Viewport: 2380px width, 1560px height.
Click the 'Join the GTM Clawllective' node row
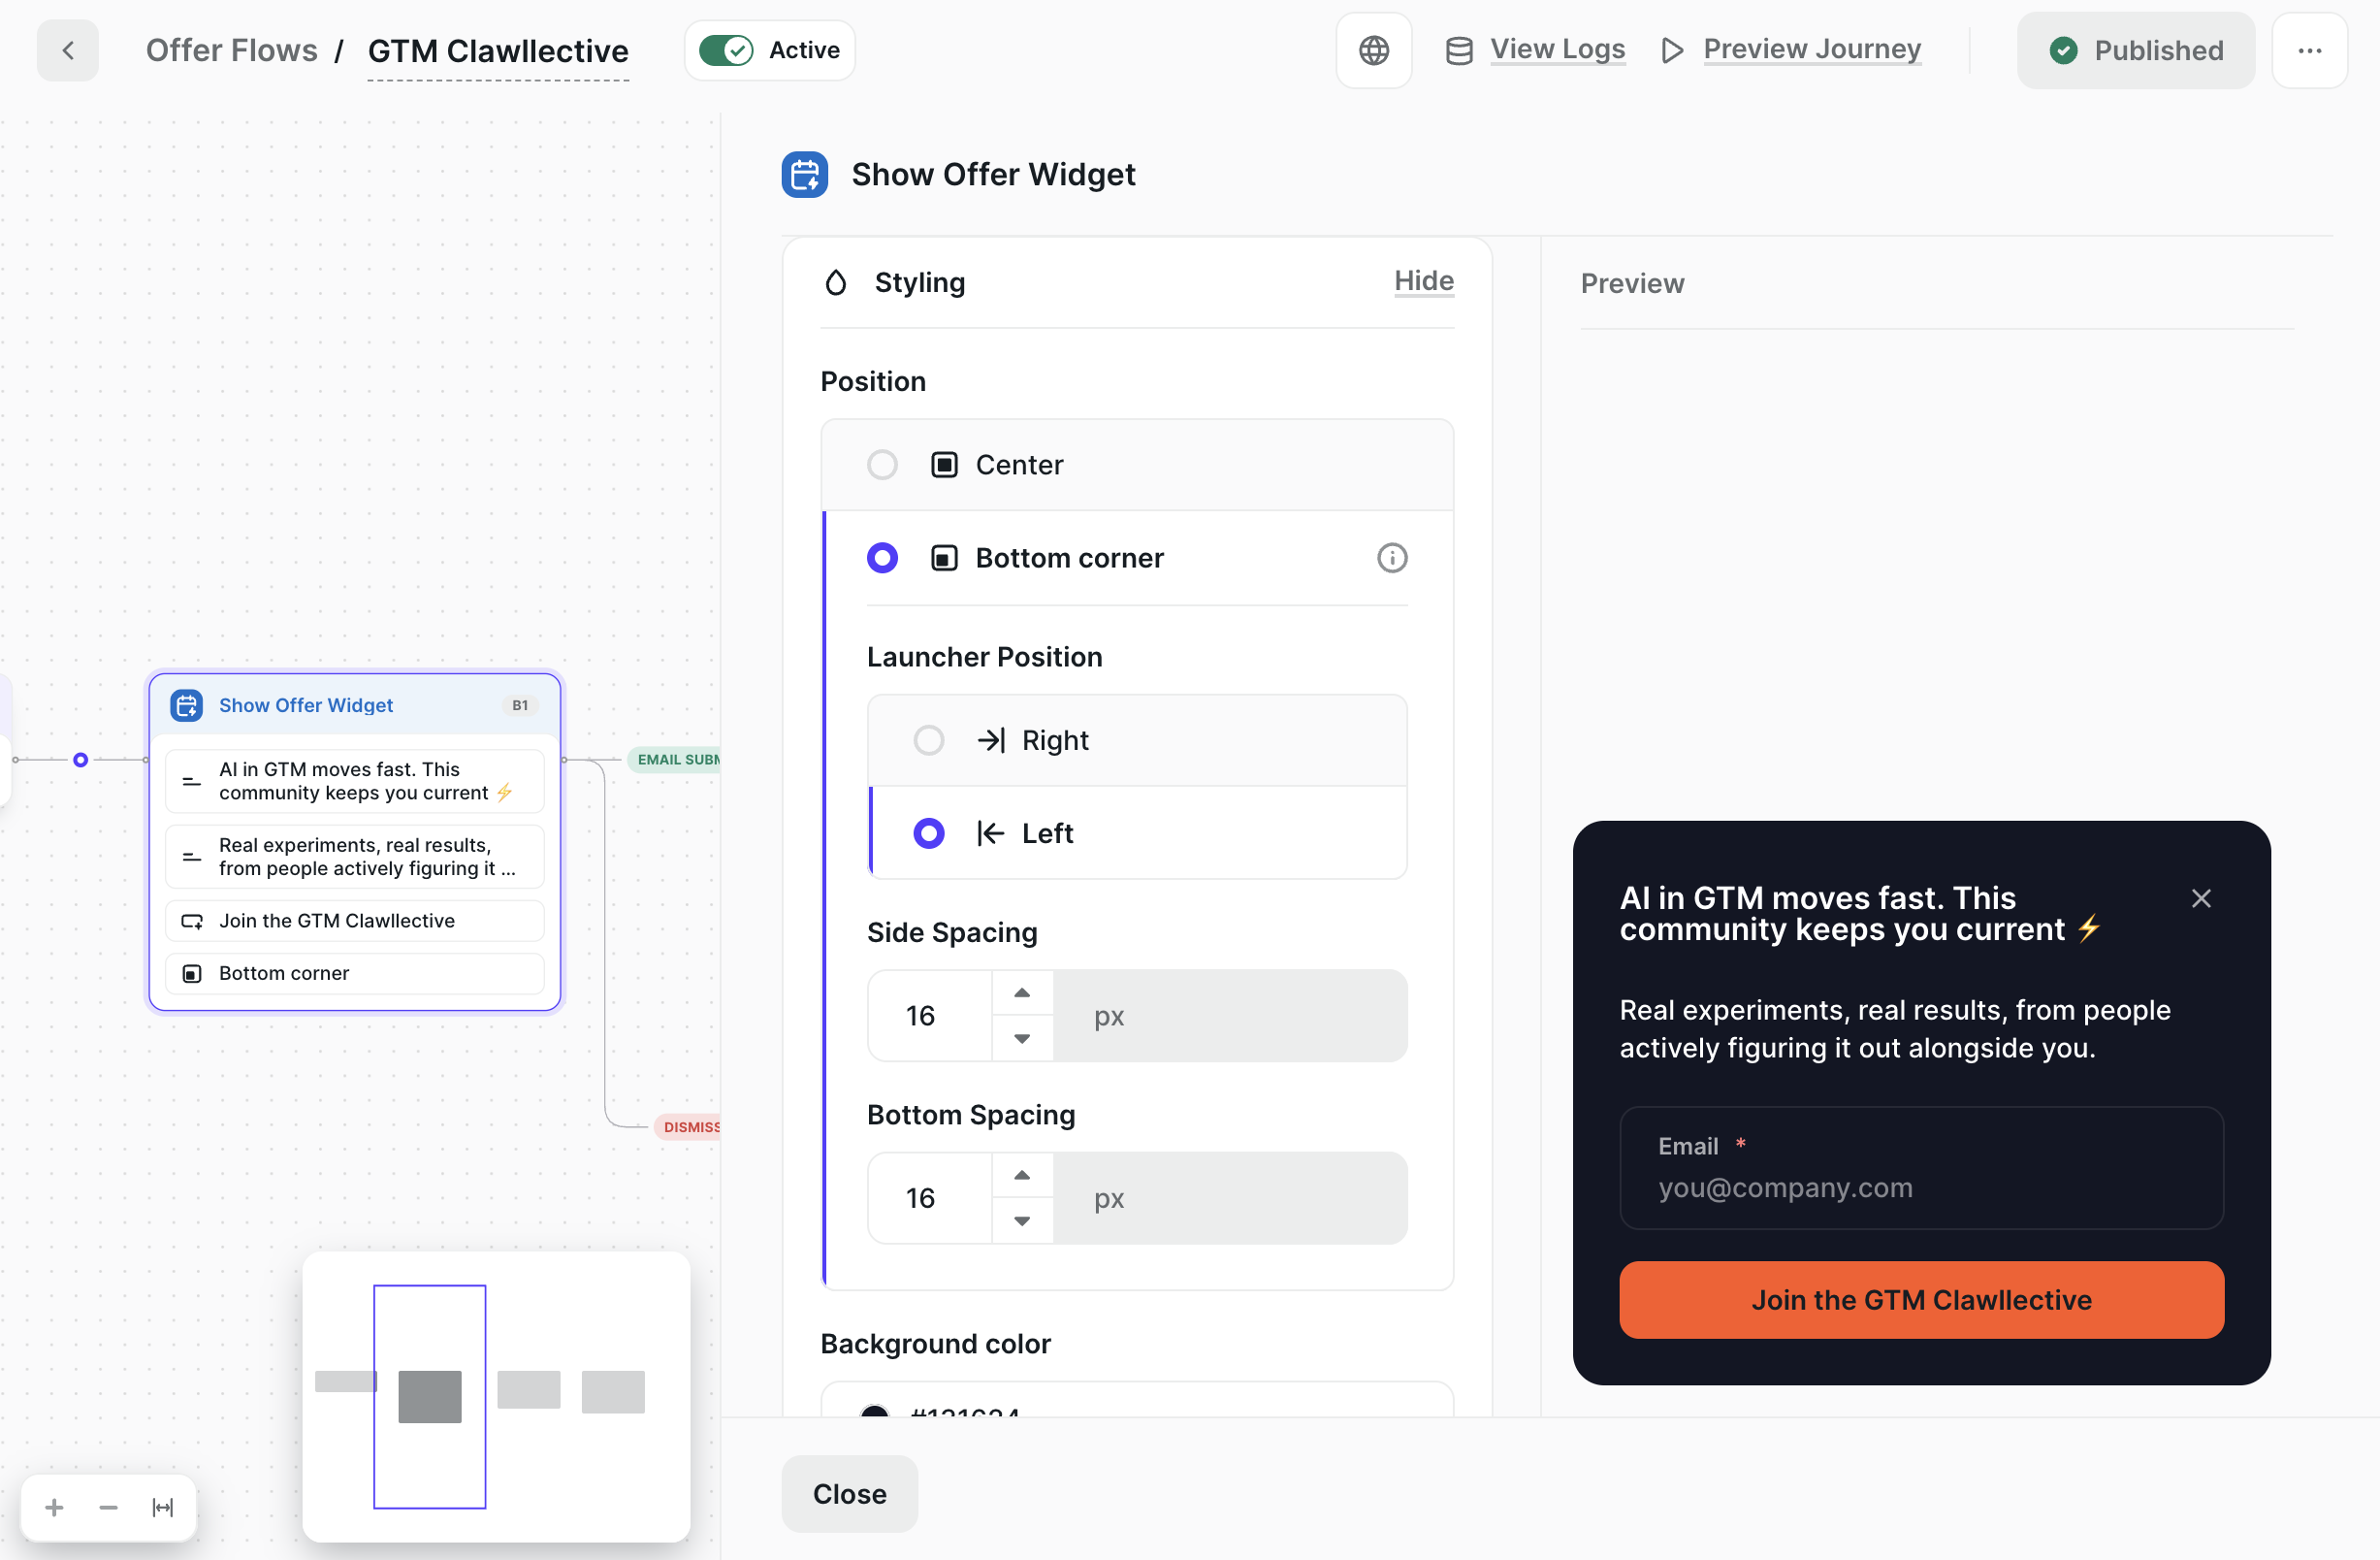pyautogui.click(x=354, y=920)
